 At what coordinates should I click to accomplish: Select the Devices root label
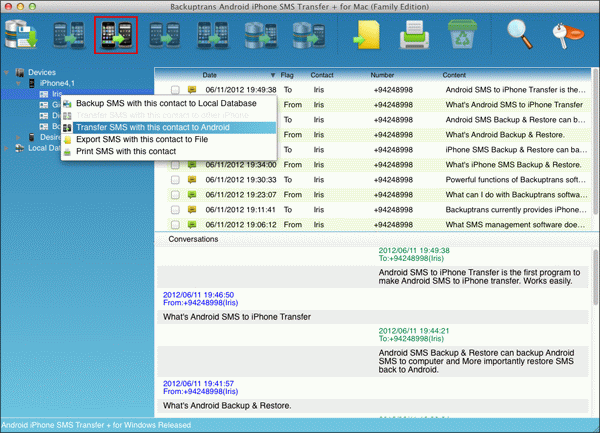click(42, 72)
